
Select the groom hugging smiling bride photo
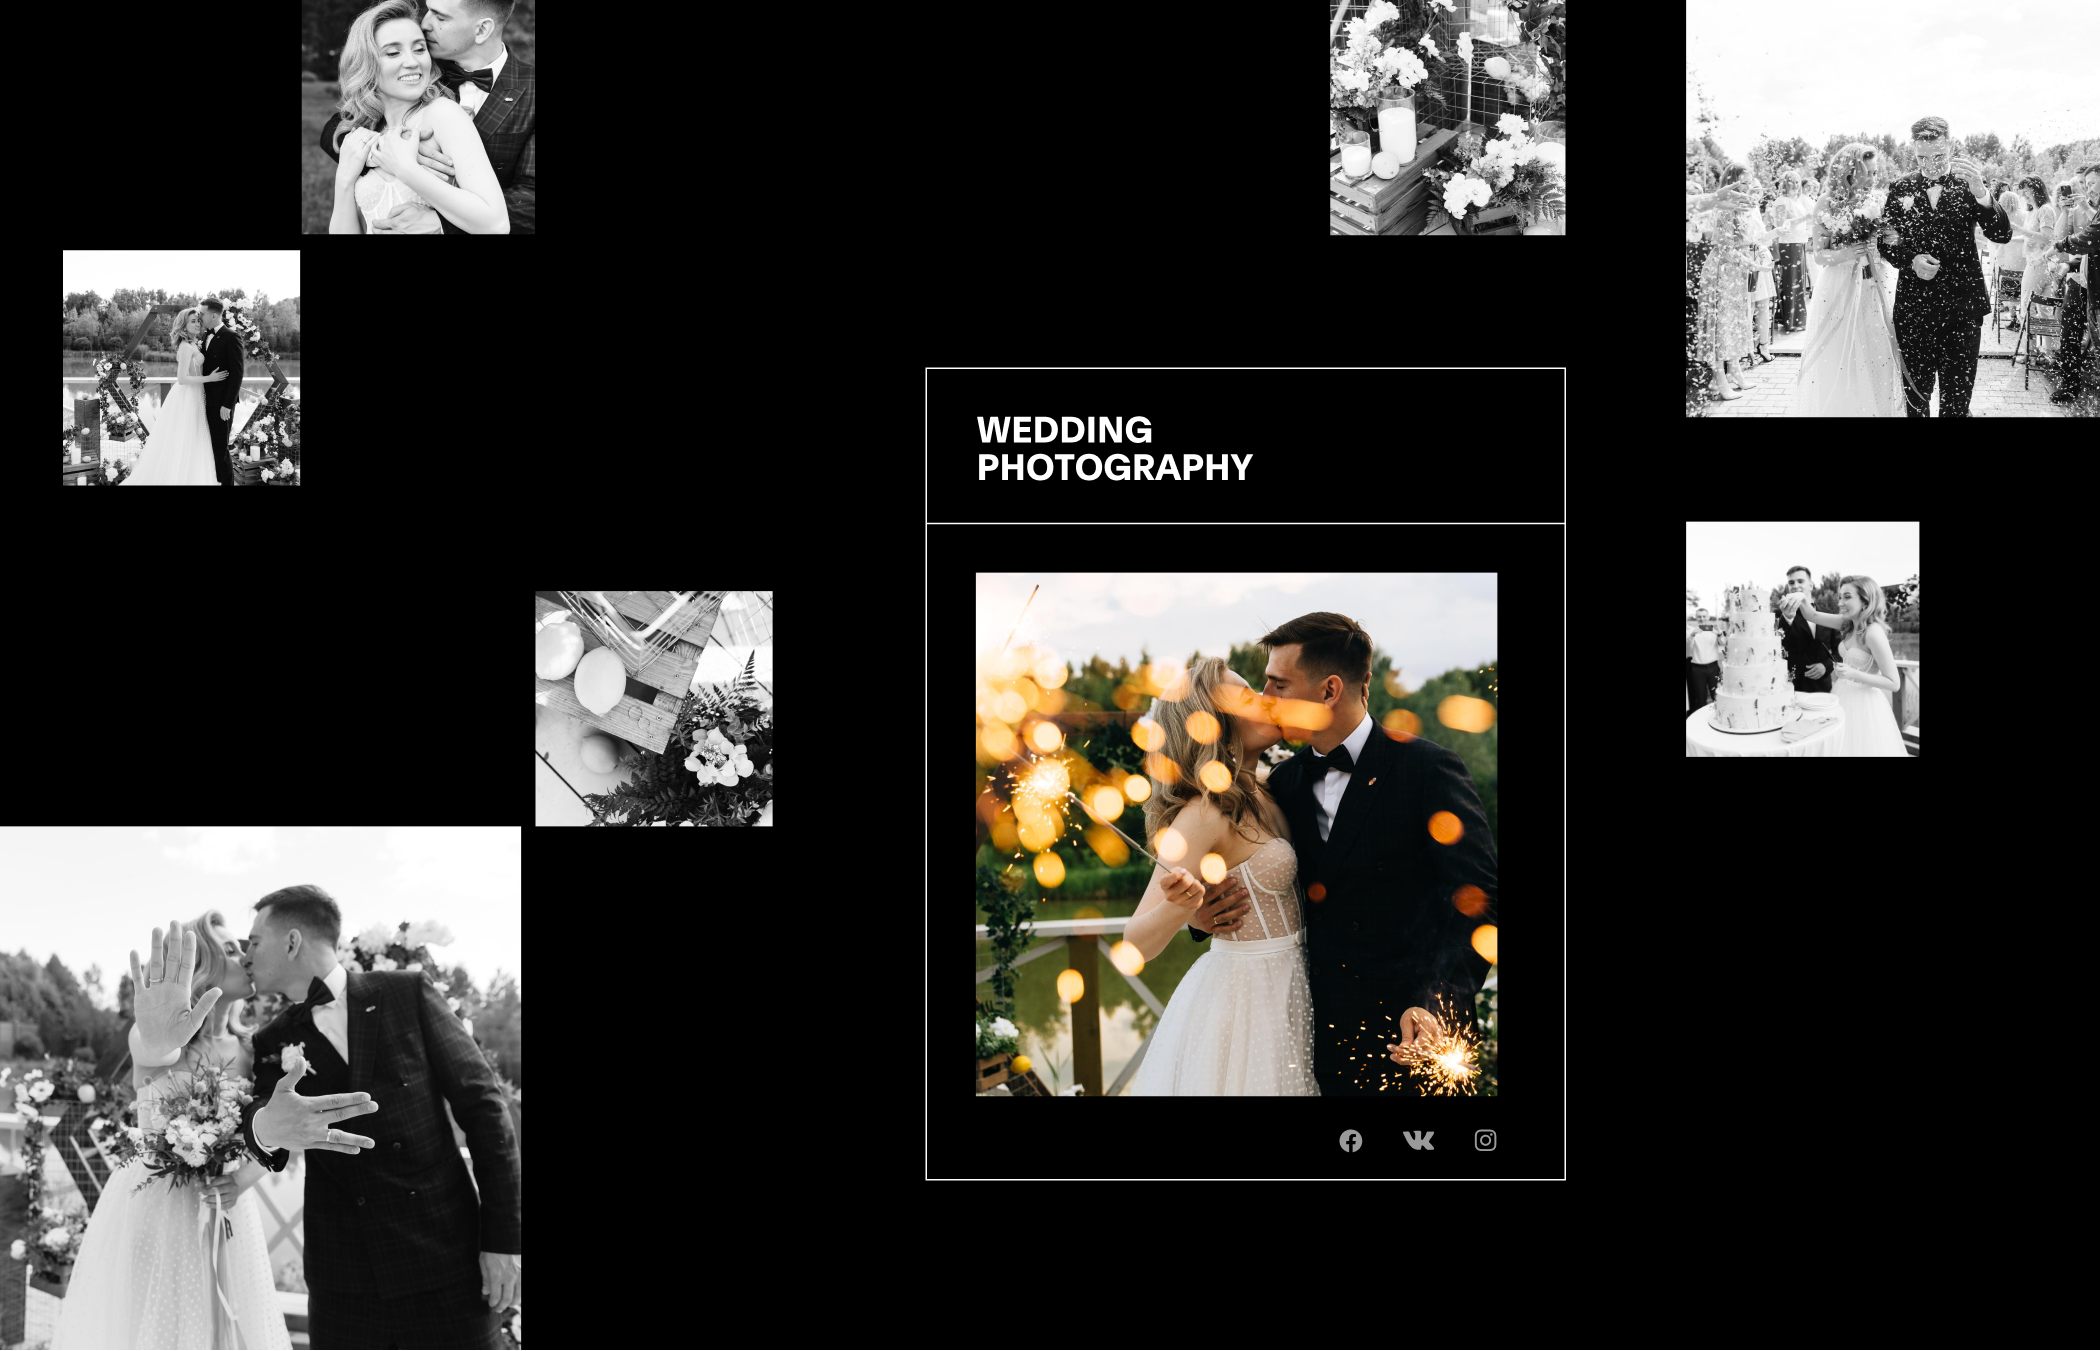tap(418, 117)
